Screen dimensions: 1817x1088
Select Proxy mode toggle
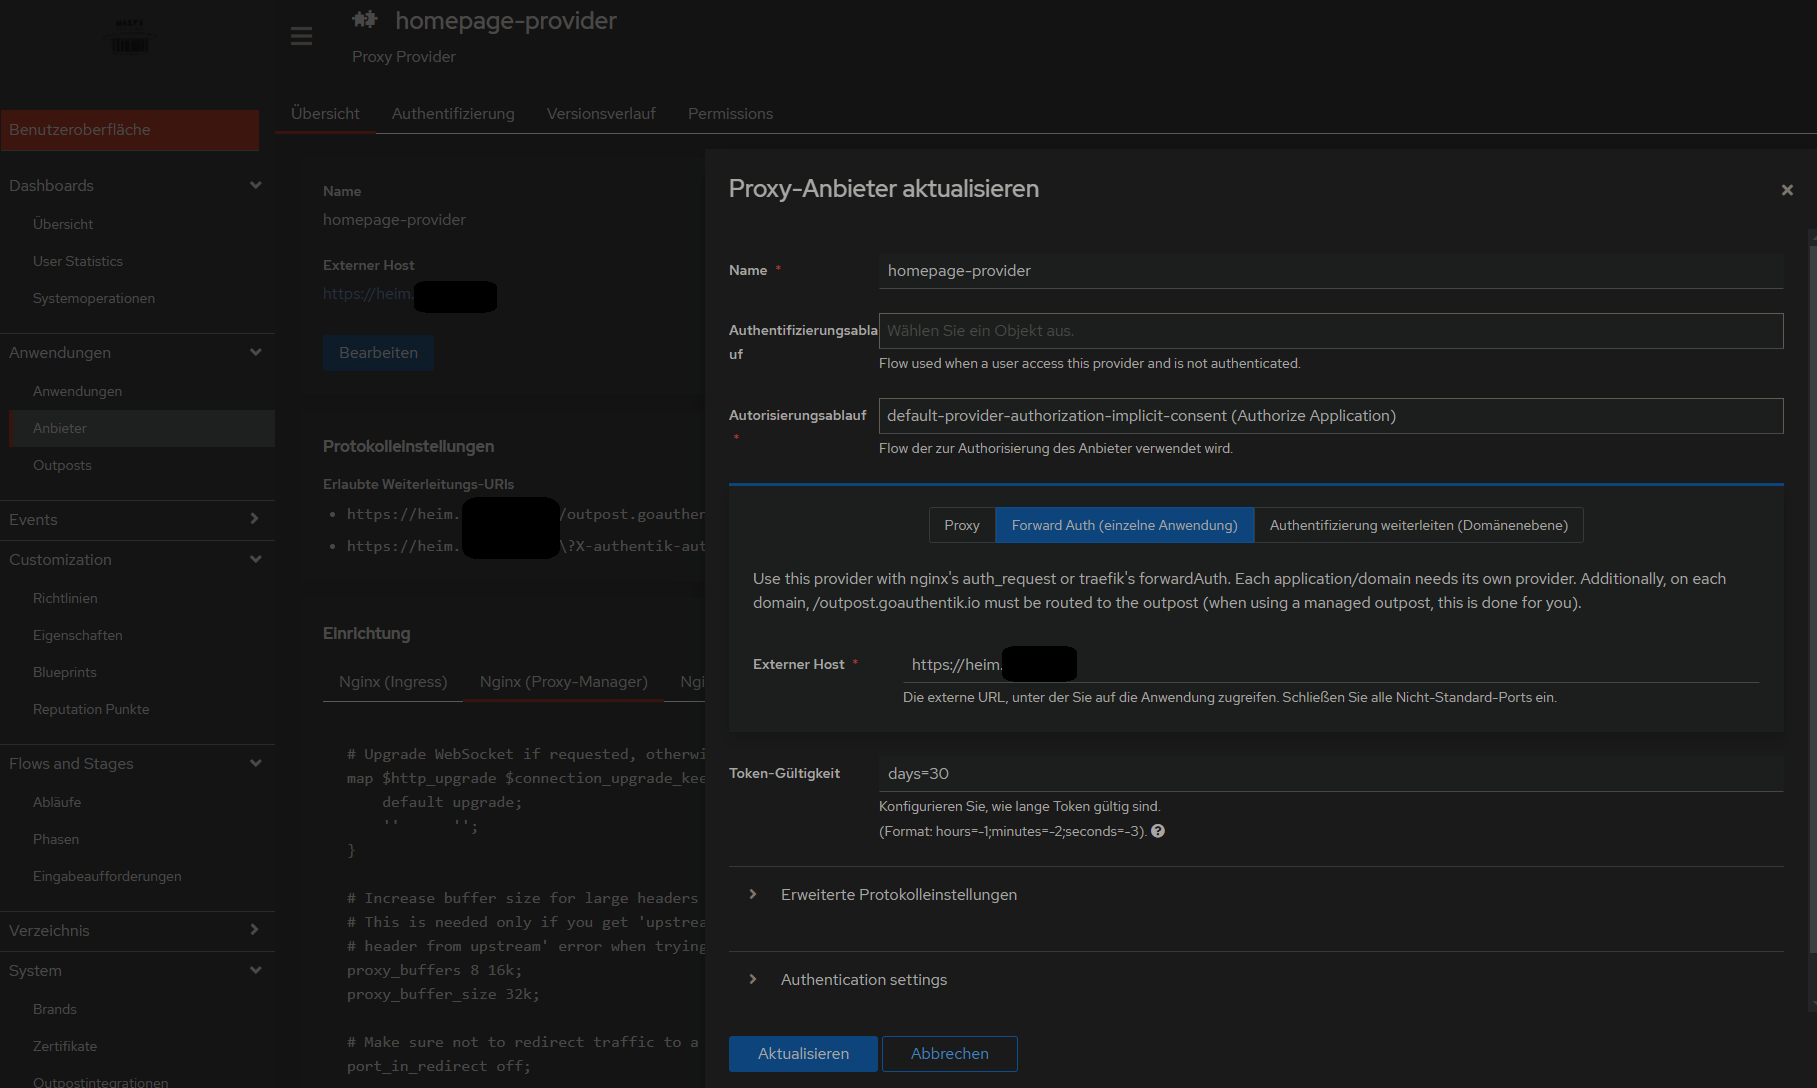tap(961, 526)
